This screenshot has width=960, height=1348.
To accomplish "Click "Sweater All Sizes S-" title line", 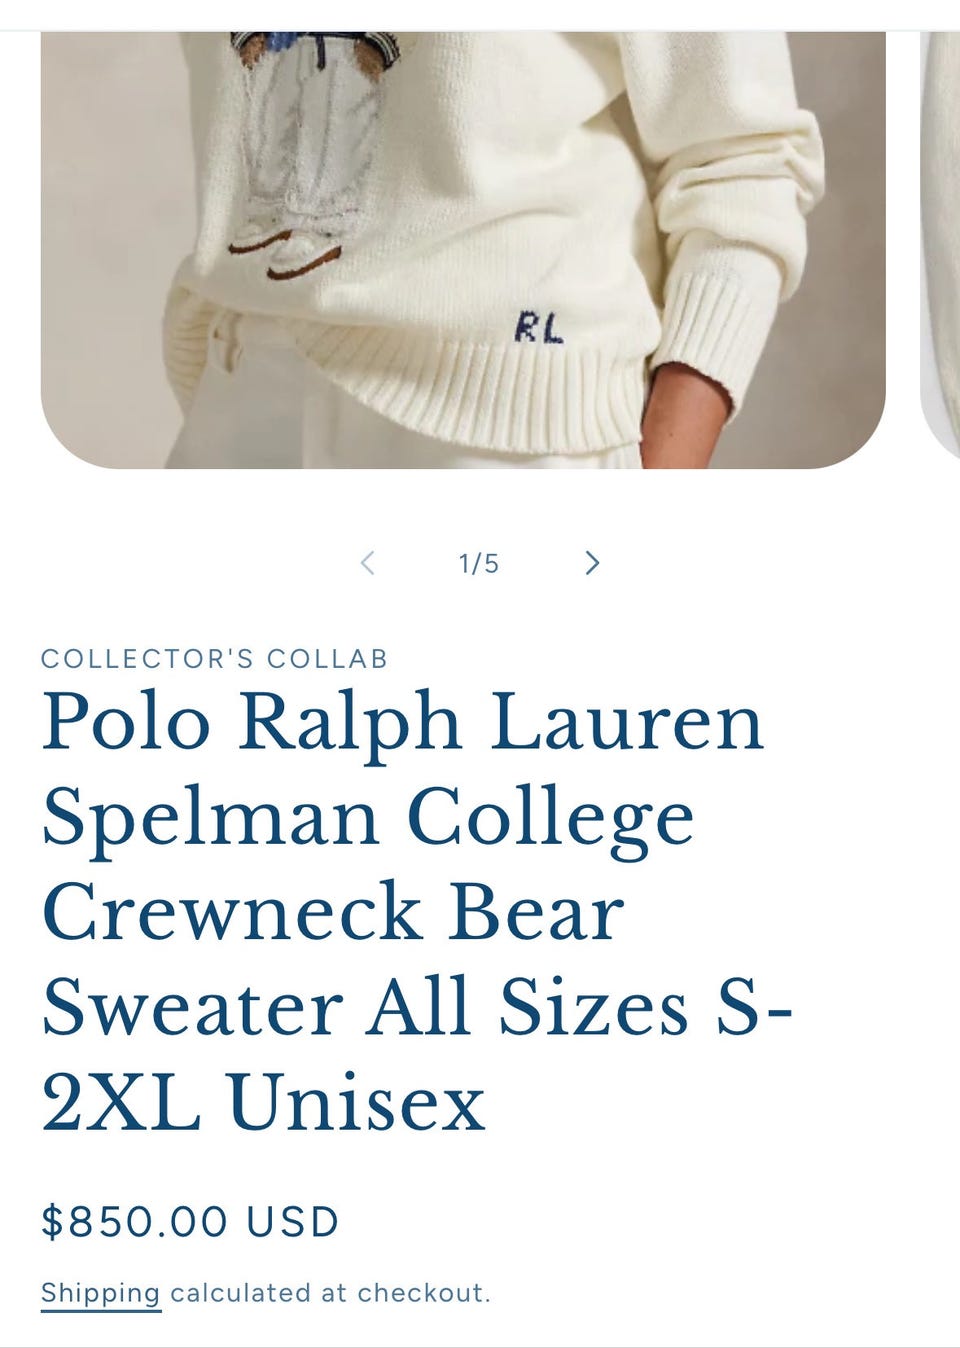I will [x=418, y=1007].
